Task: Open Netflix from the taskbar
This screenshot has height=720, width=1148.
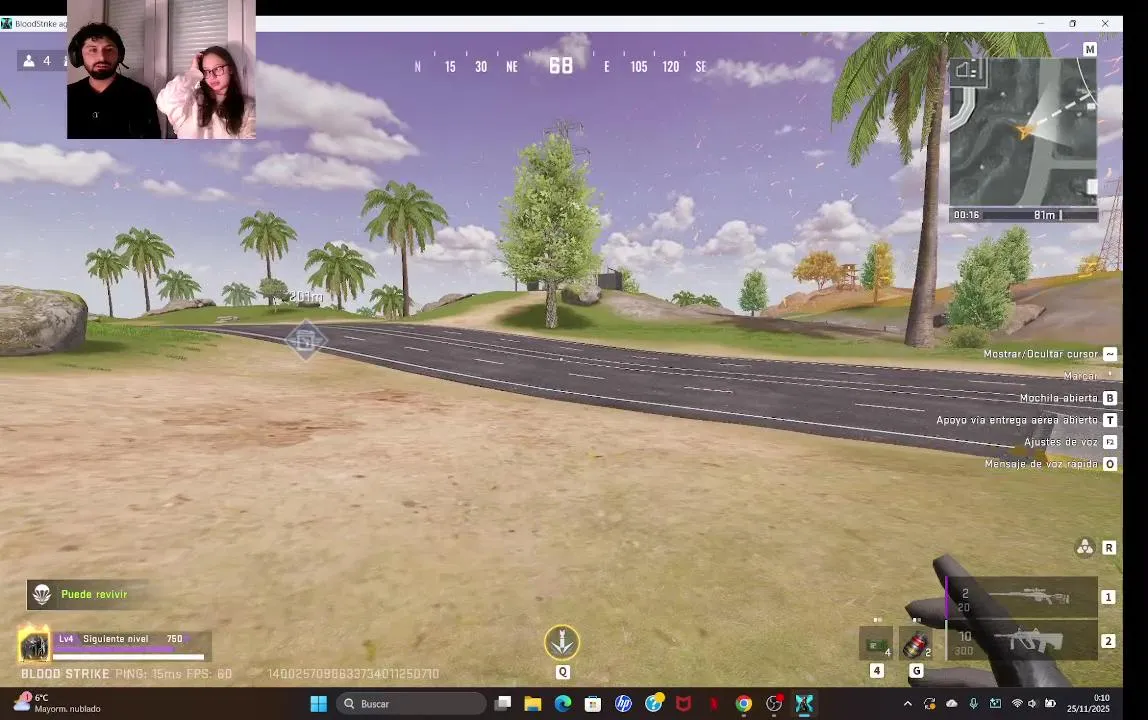Action: tap(714, 704)
